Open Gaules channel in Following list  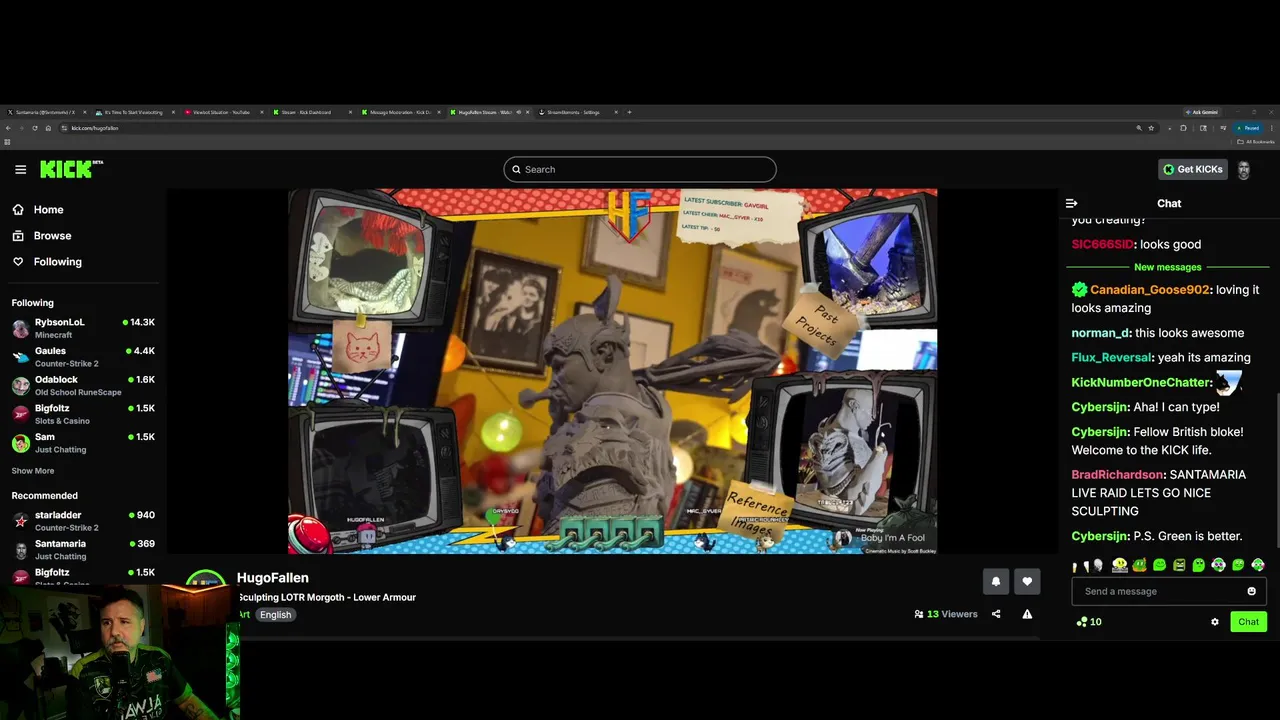coord(83,357)
